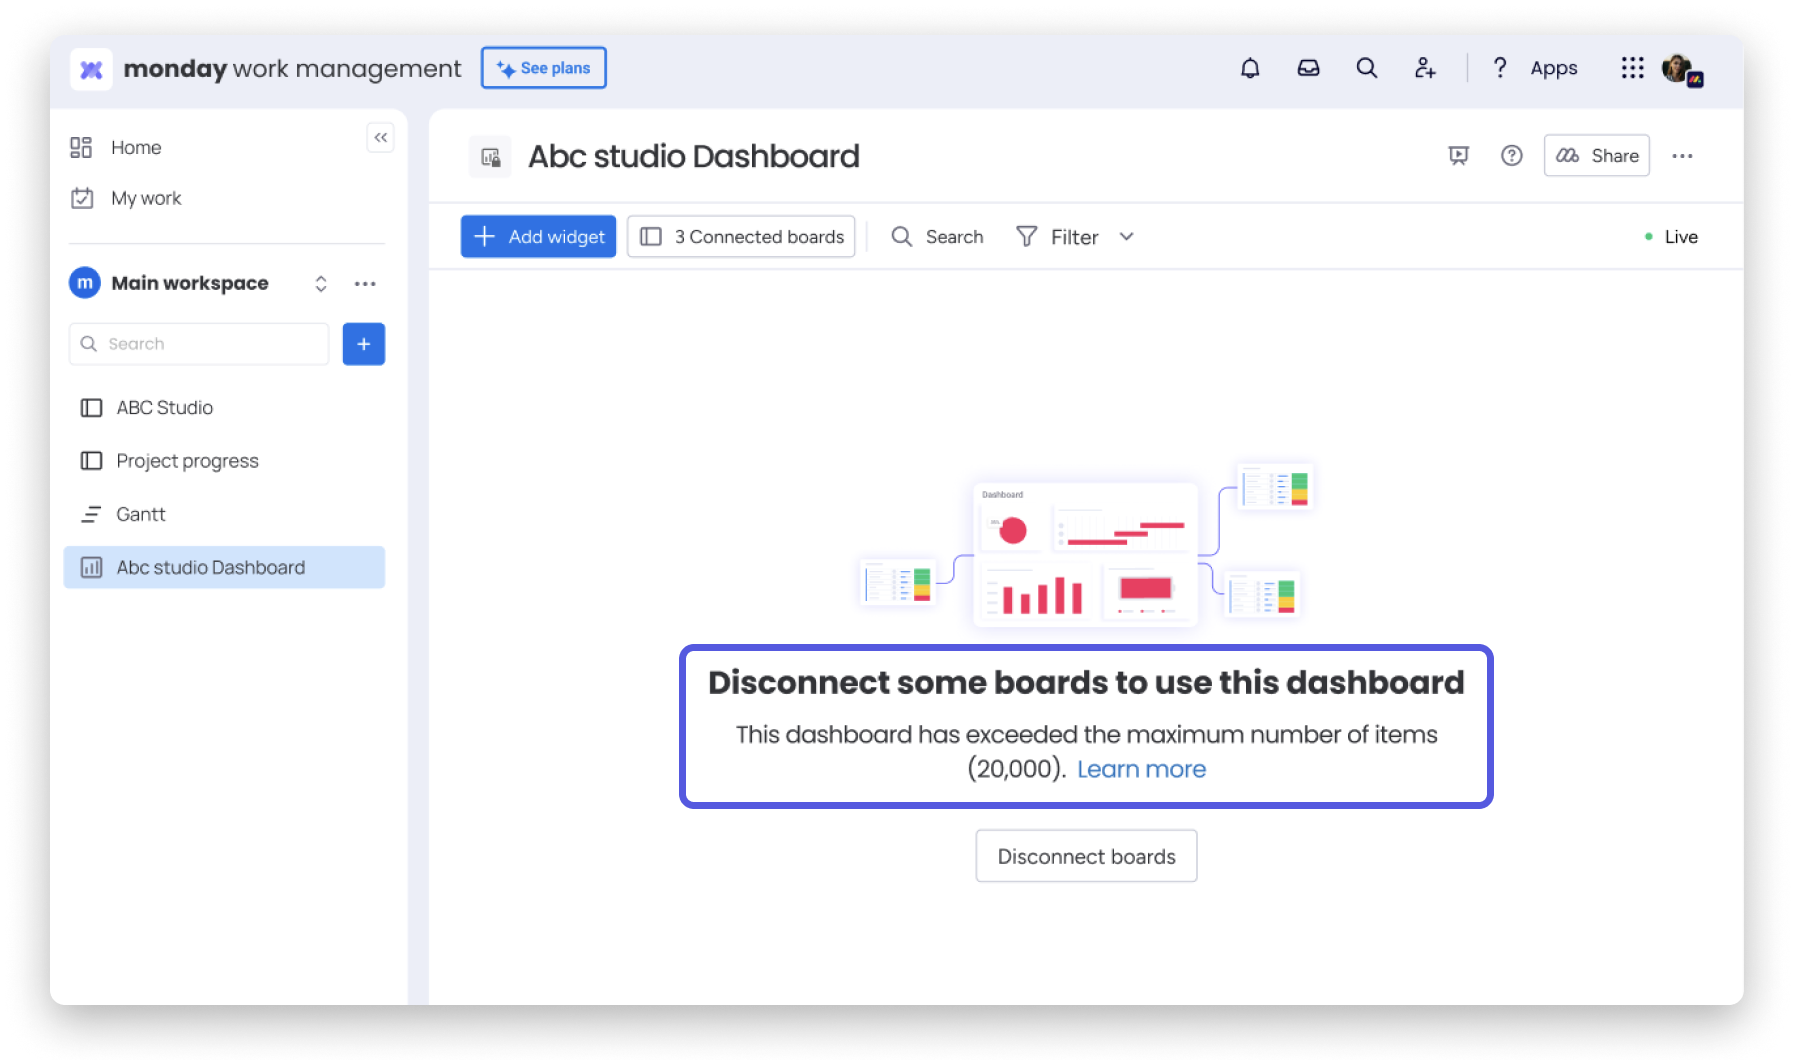Click the Abc studio Dashboard title
The width and height of the screenshot is (1794, 1060).
tap(694, 157)
